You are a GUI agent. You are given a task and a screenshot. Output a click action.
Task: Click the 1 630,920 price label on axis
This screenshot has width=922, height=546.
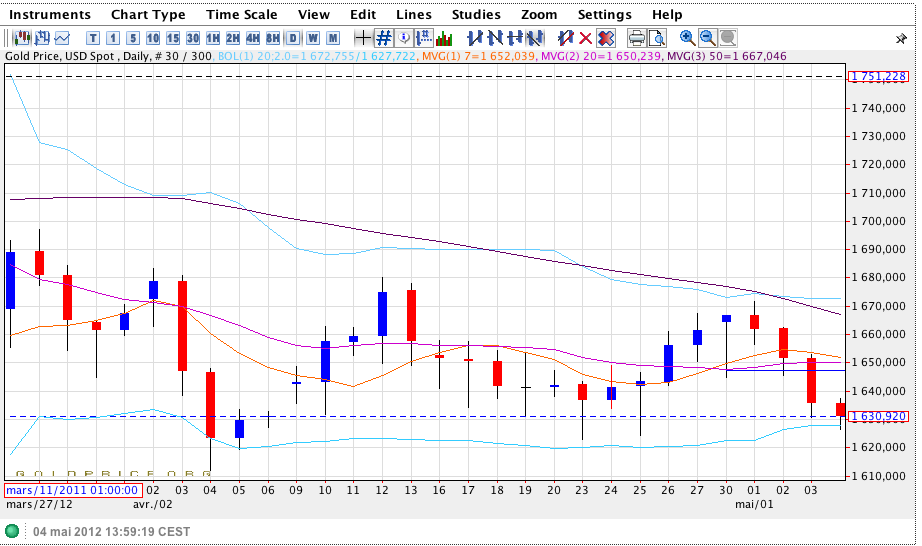[x=879, y=416]
